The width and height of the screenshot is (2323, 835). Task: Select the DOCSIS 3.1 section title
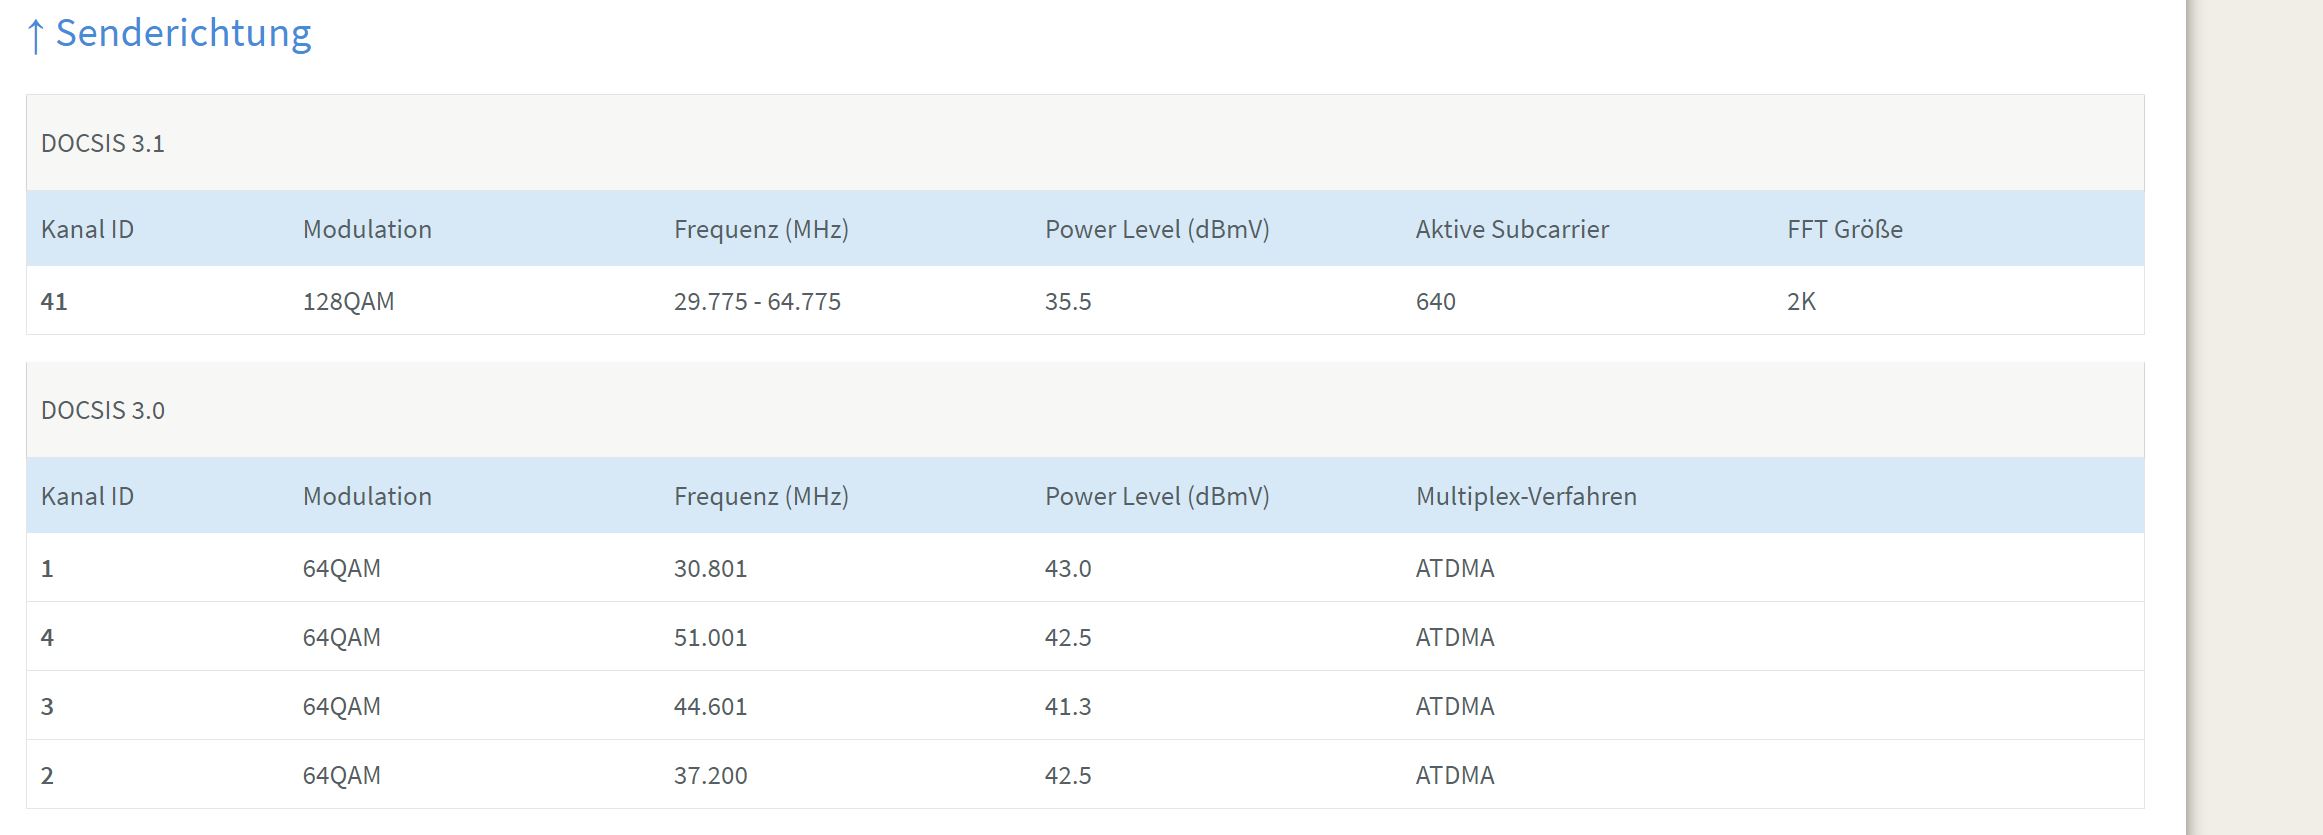pyautogui.click(x=102, y=144)
